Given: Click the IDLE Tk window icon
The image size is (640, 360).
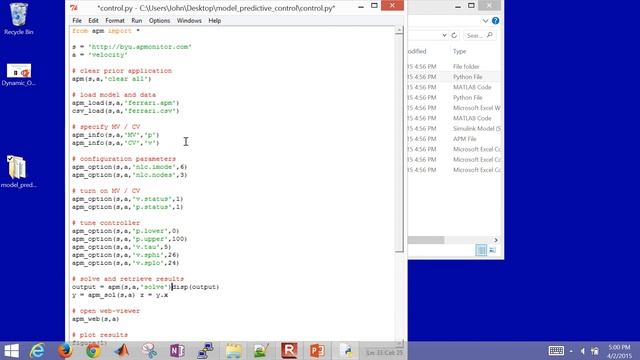Looking at the screenshot, I should point(73,7).
